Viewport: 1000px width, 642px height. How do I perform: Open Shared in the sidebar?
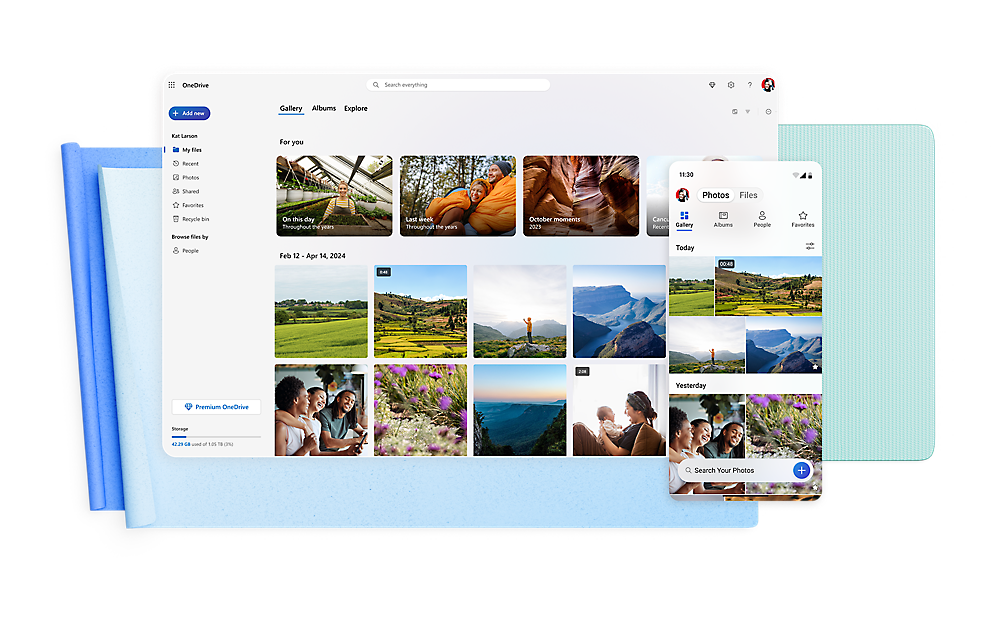coord(186,191)
